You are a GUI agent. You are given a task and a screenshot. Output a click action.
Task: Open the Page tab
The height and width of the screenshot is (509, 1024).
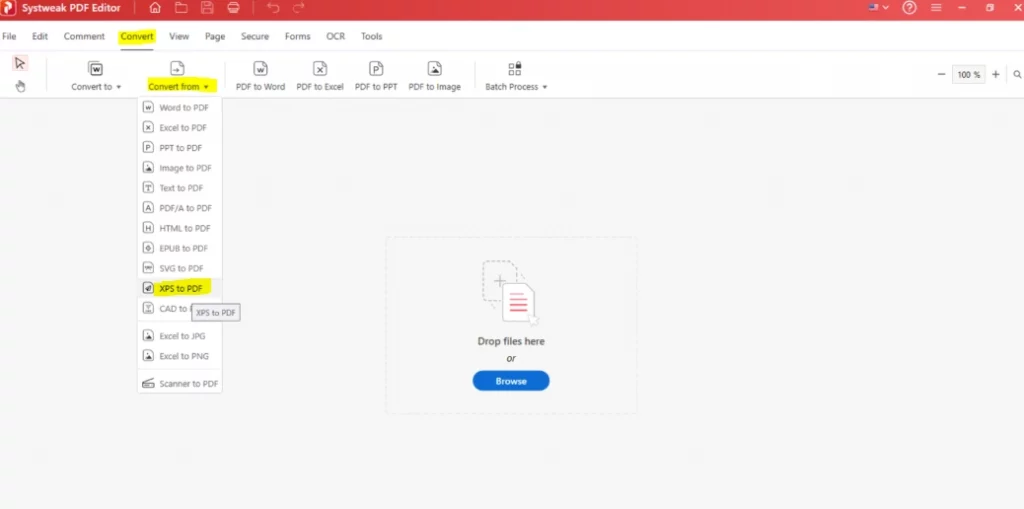click(215, 37)
